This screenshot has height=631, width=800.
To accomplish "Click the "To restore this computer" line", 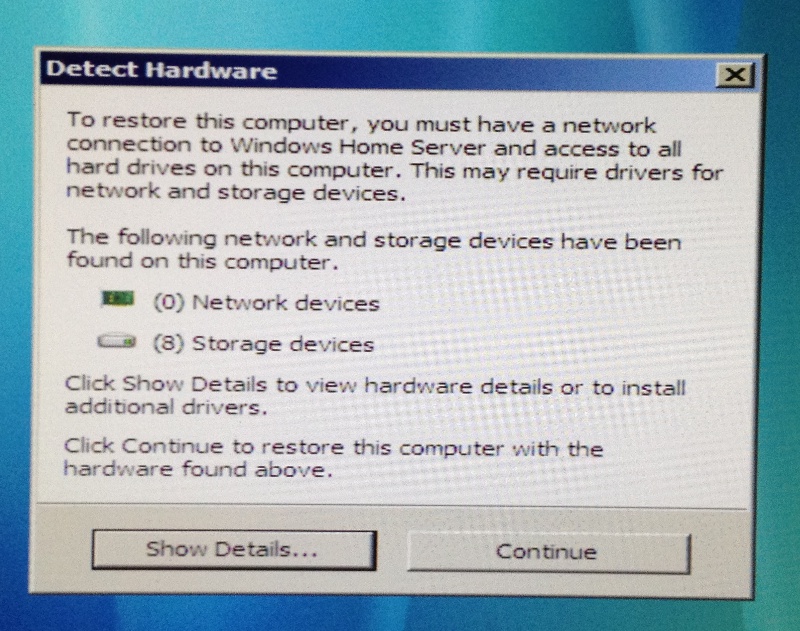I will click(362, 123).
